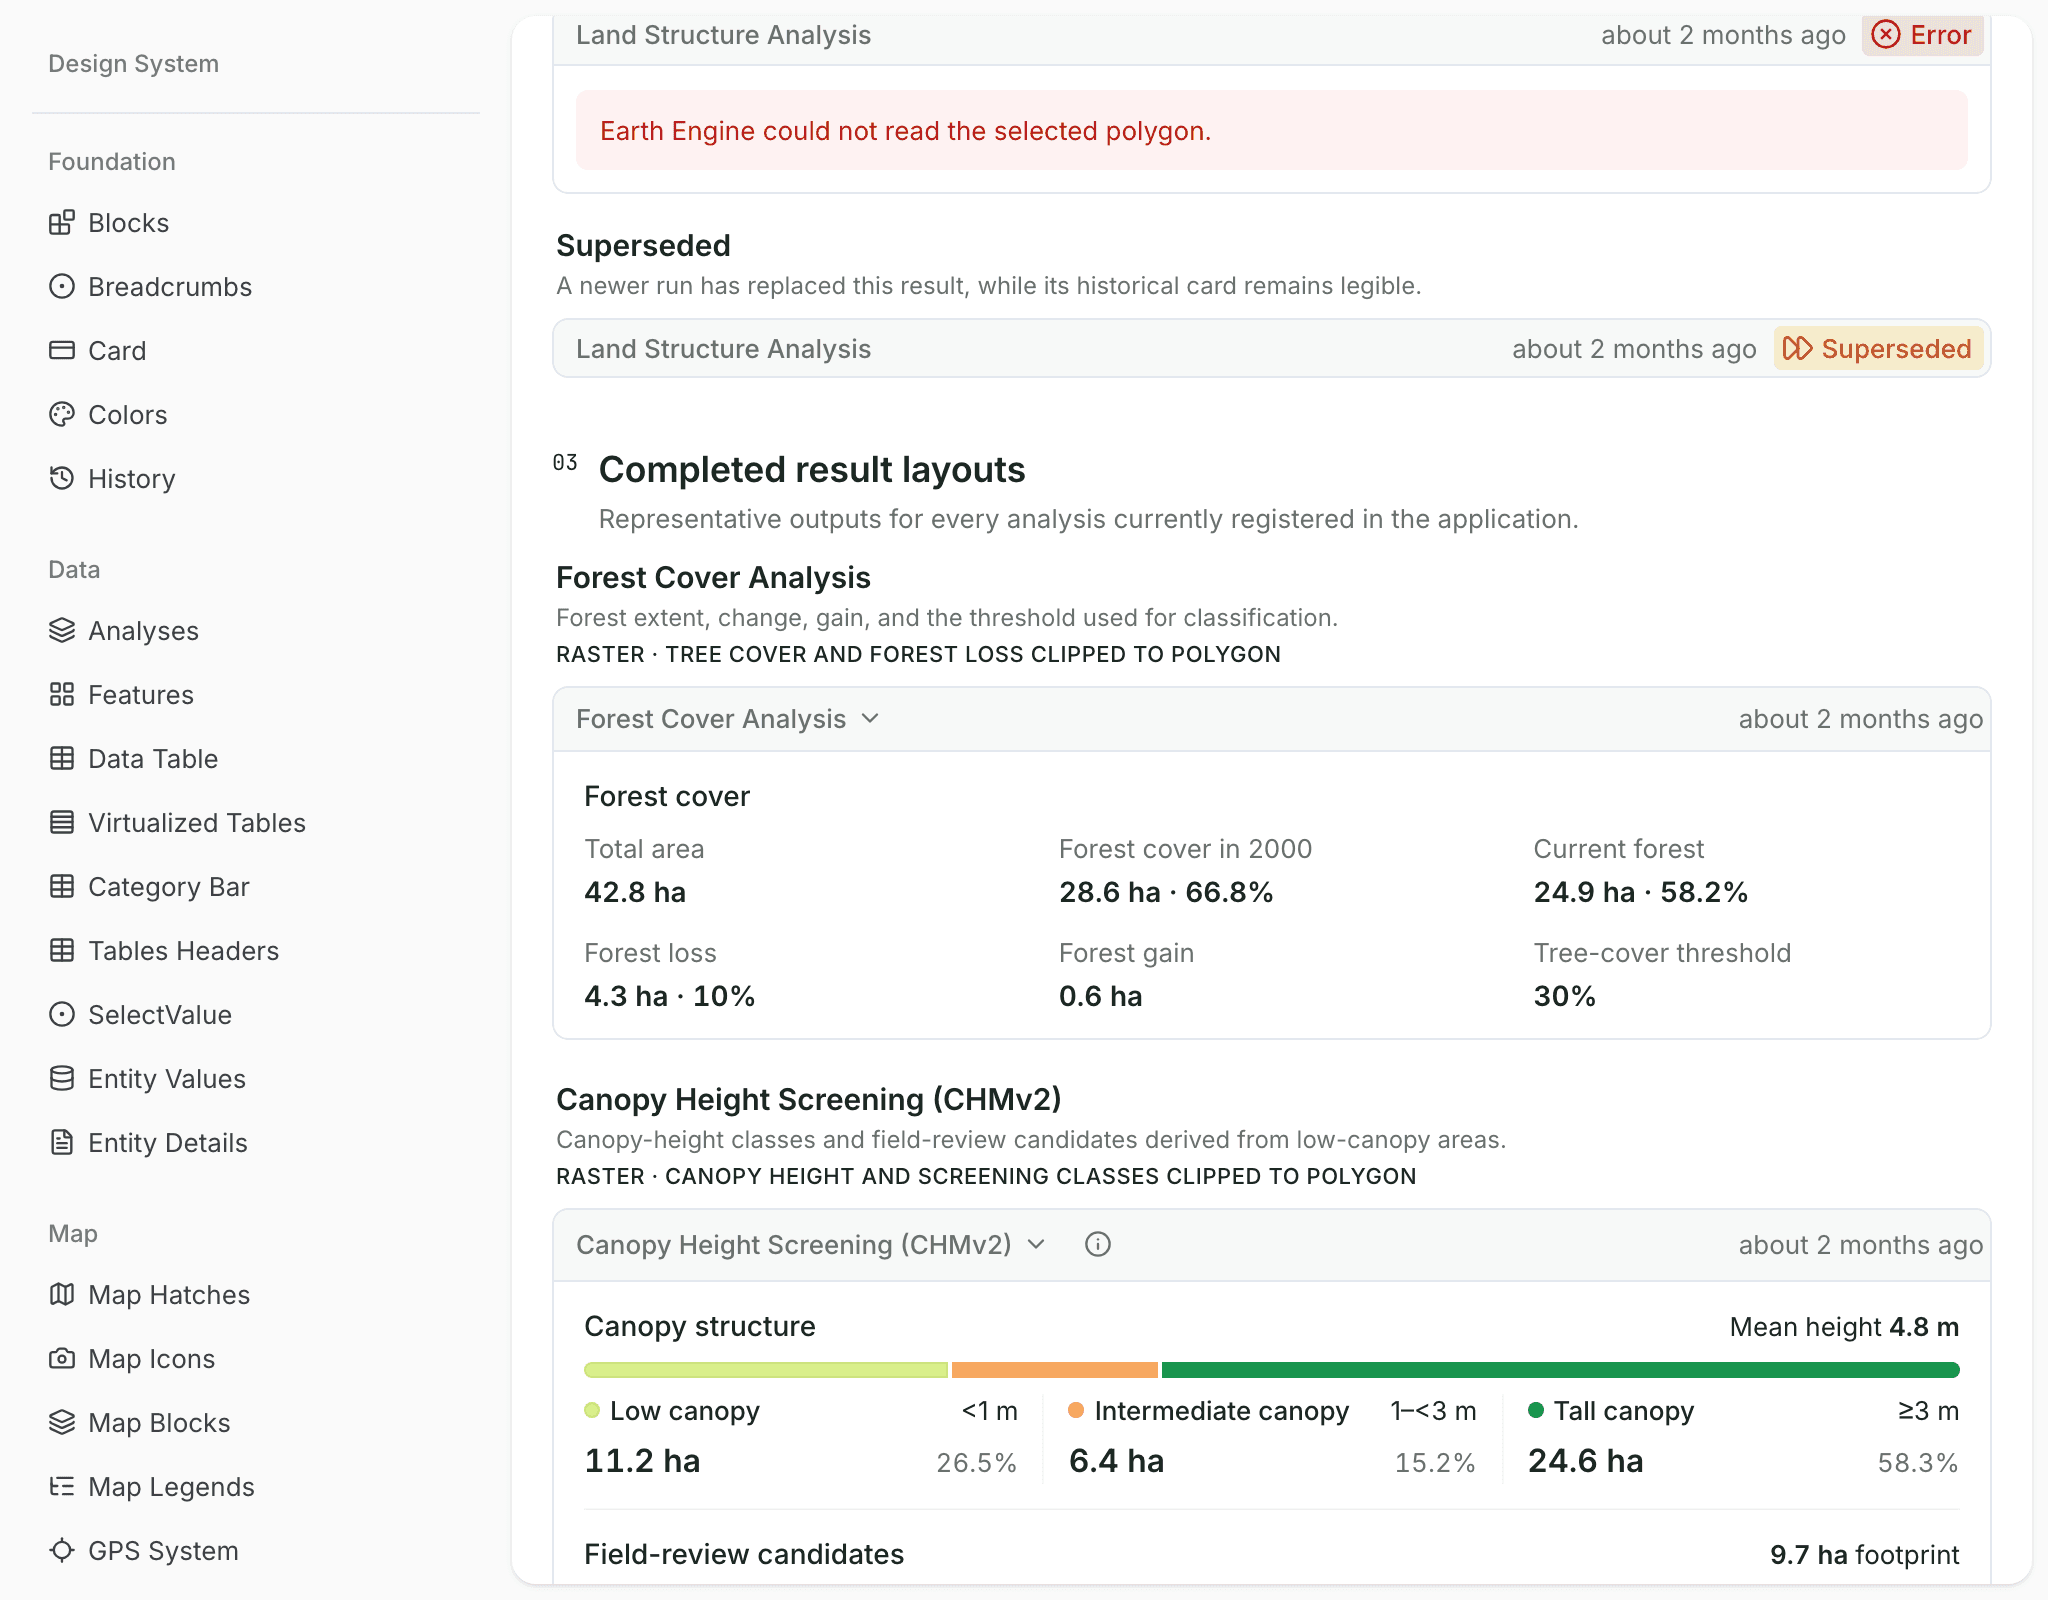Click the Data Table icon

[x=62, y=759]
